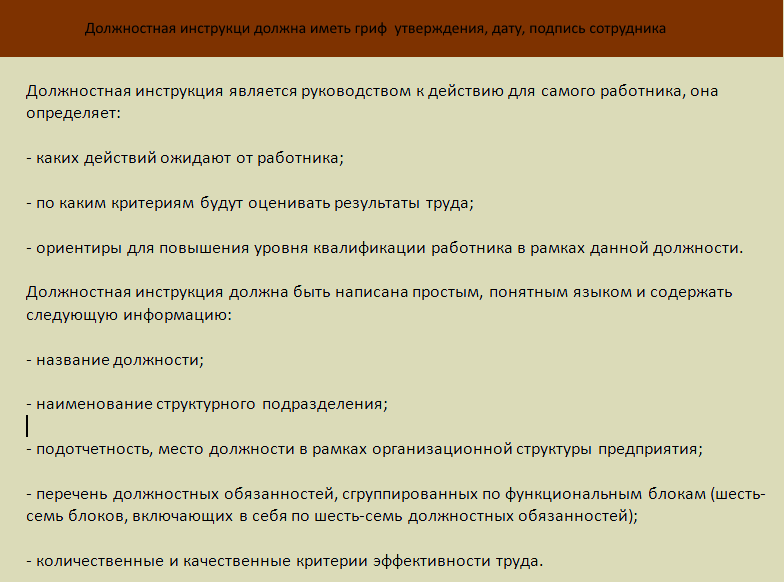Viewport: 784px width, 582px height.
Task: Click the text 'следующую информацию:'
Action: 129,315
